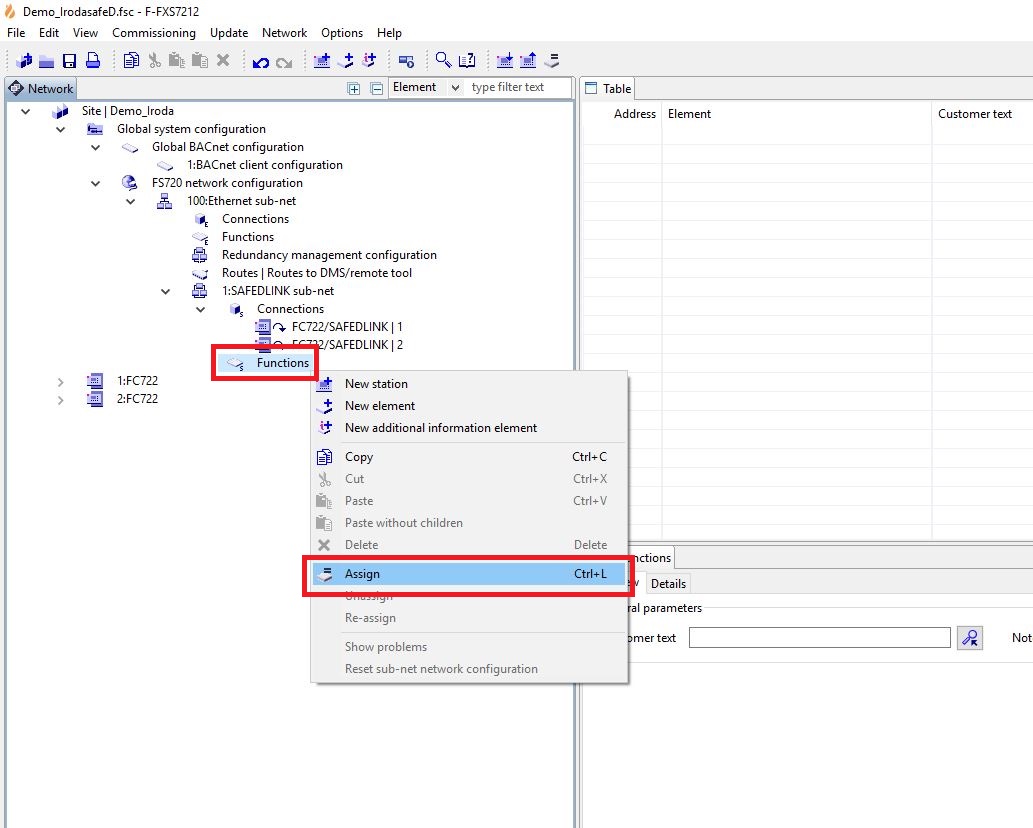Click the Undo arrow in the toolbar

[261, 62]
